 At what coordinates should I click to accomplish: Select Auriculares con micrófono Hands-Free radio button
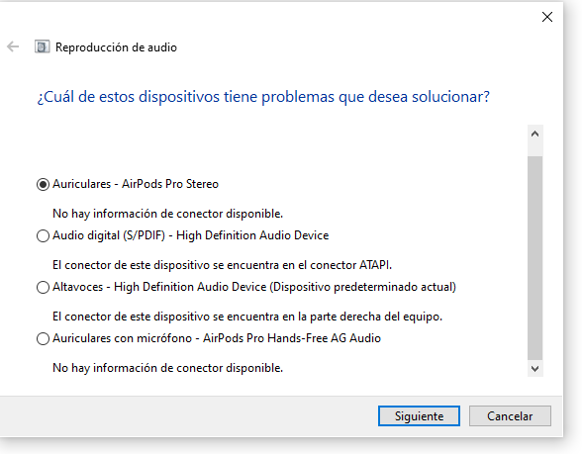click(x=43, y=338)
